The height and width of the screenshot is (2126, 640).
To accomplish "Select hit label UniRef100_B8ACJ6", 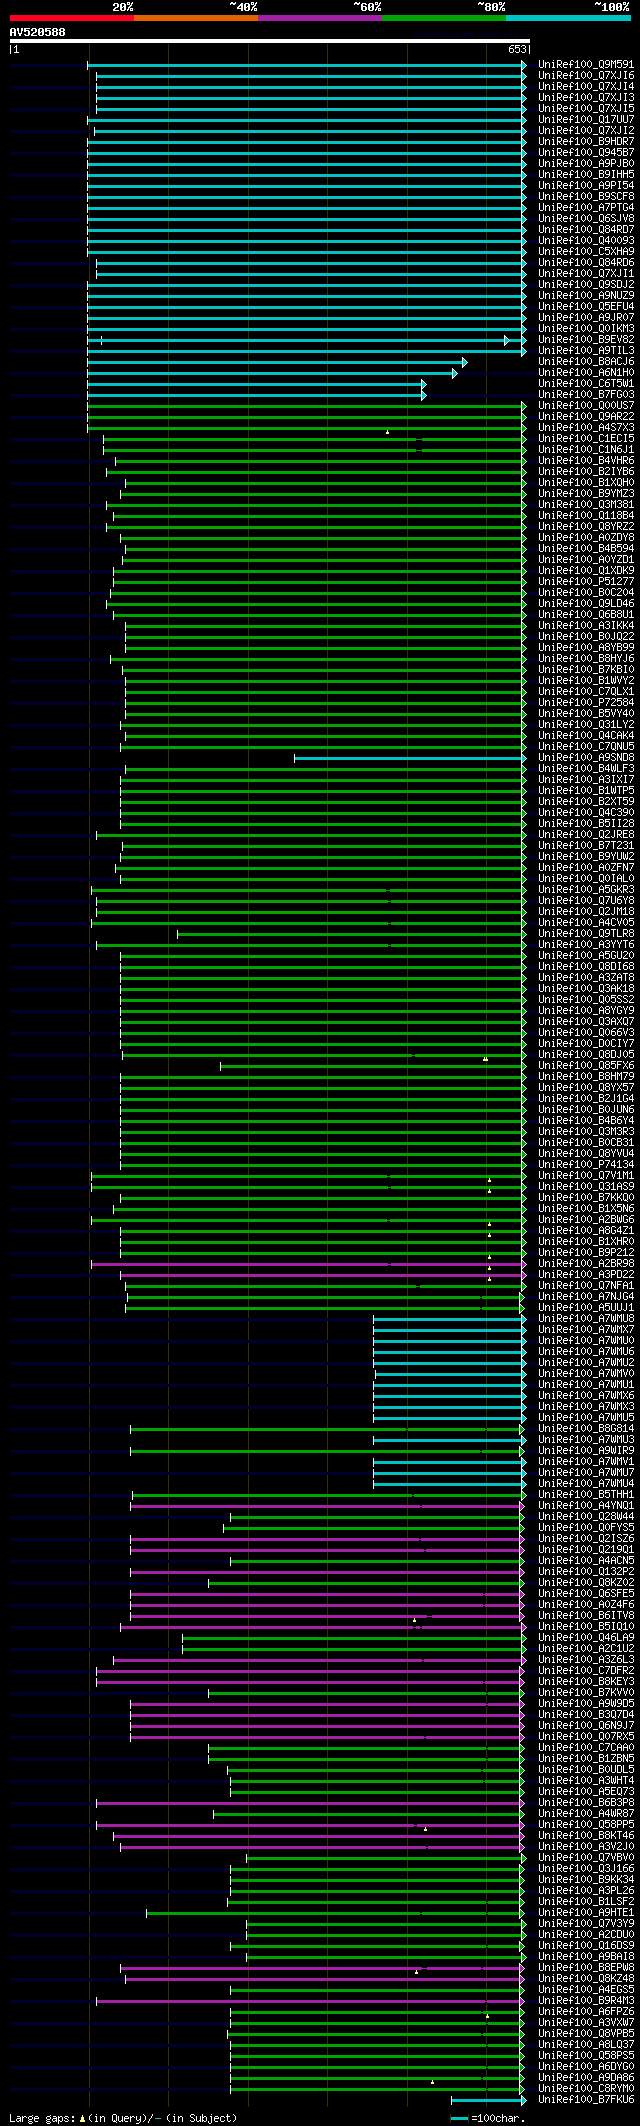I will (x=586, y=362).
